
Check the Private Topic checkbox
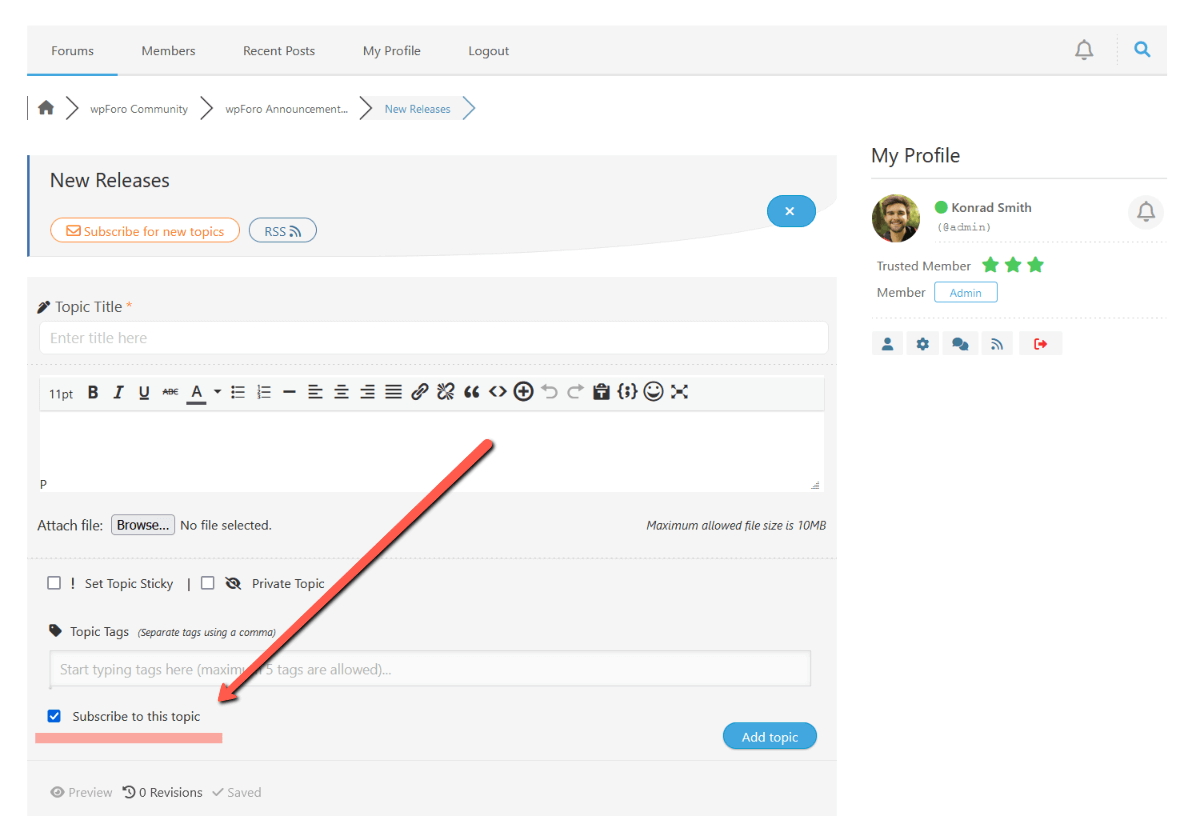click(x=208, y=583)
